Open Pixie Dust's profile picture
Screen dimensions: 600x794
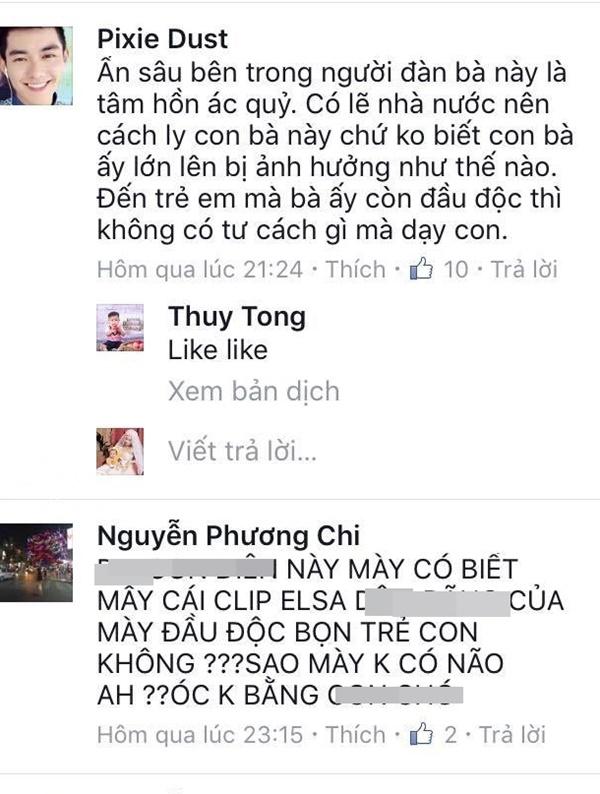36,65
